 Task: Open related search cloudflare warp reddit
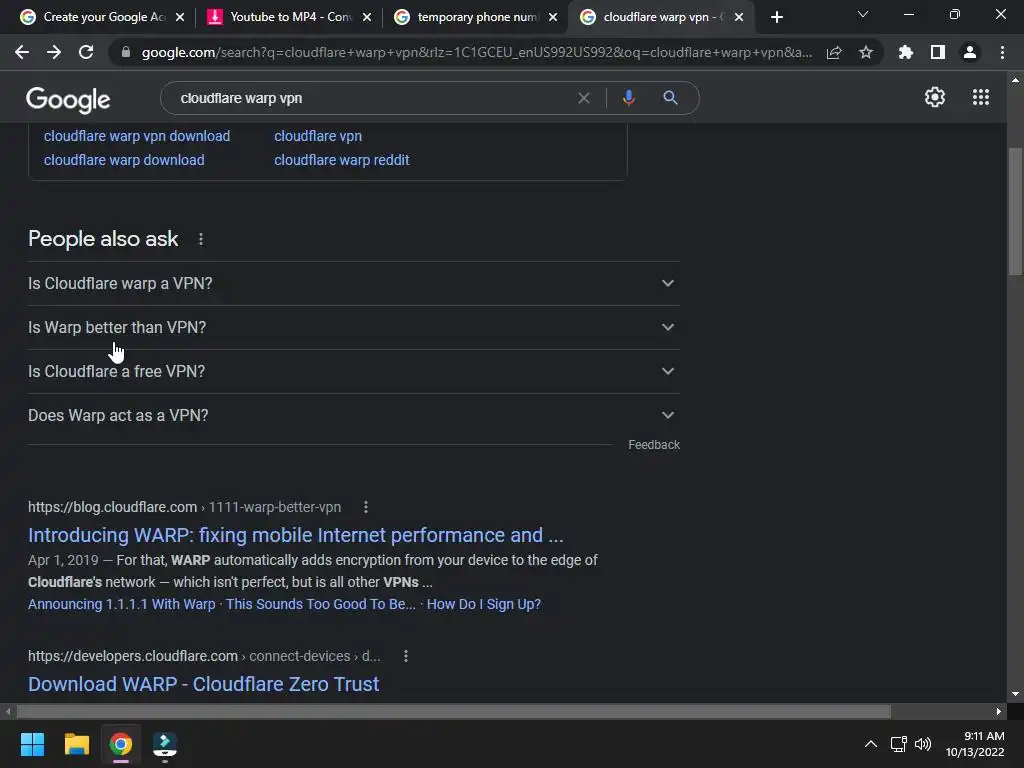pyautogui.click(x=342, y=160)
